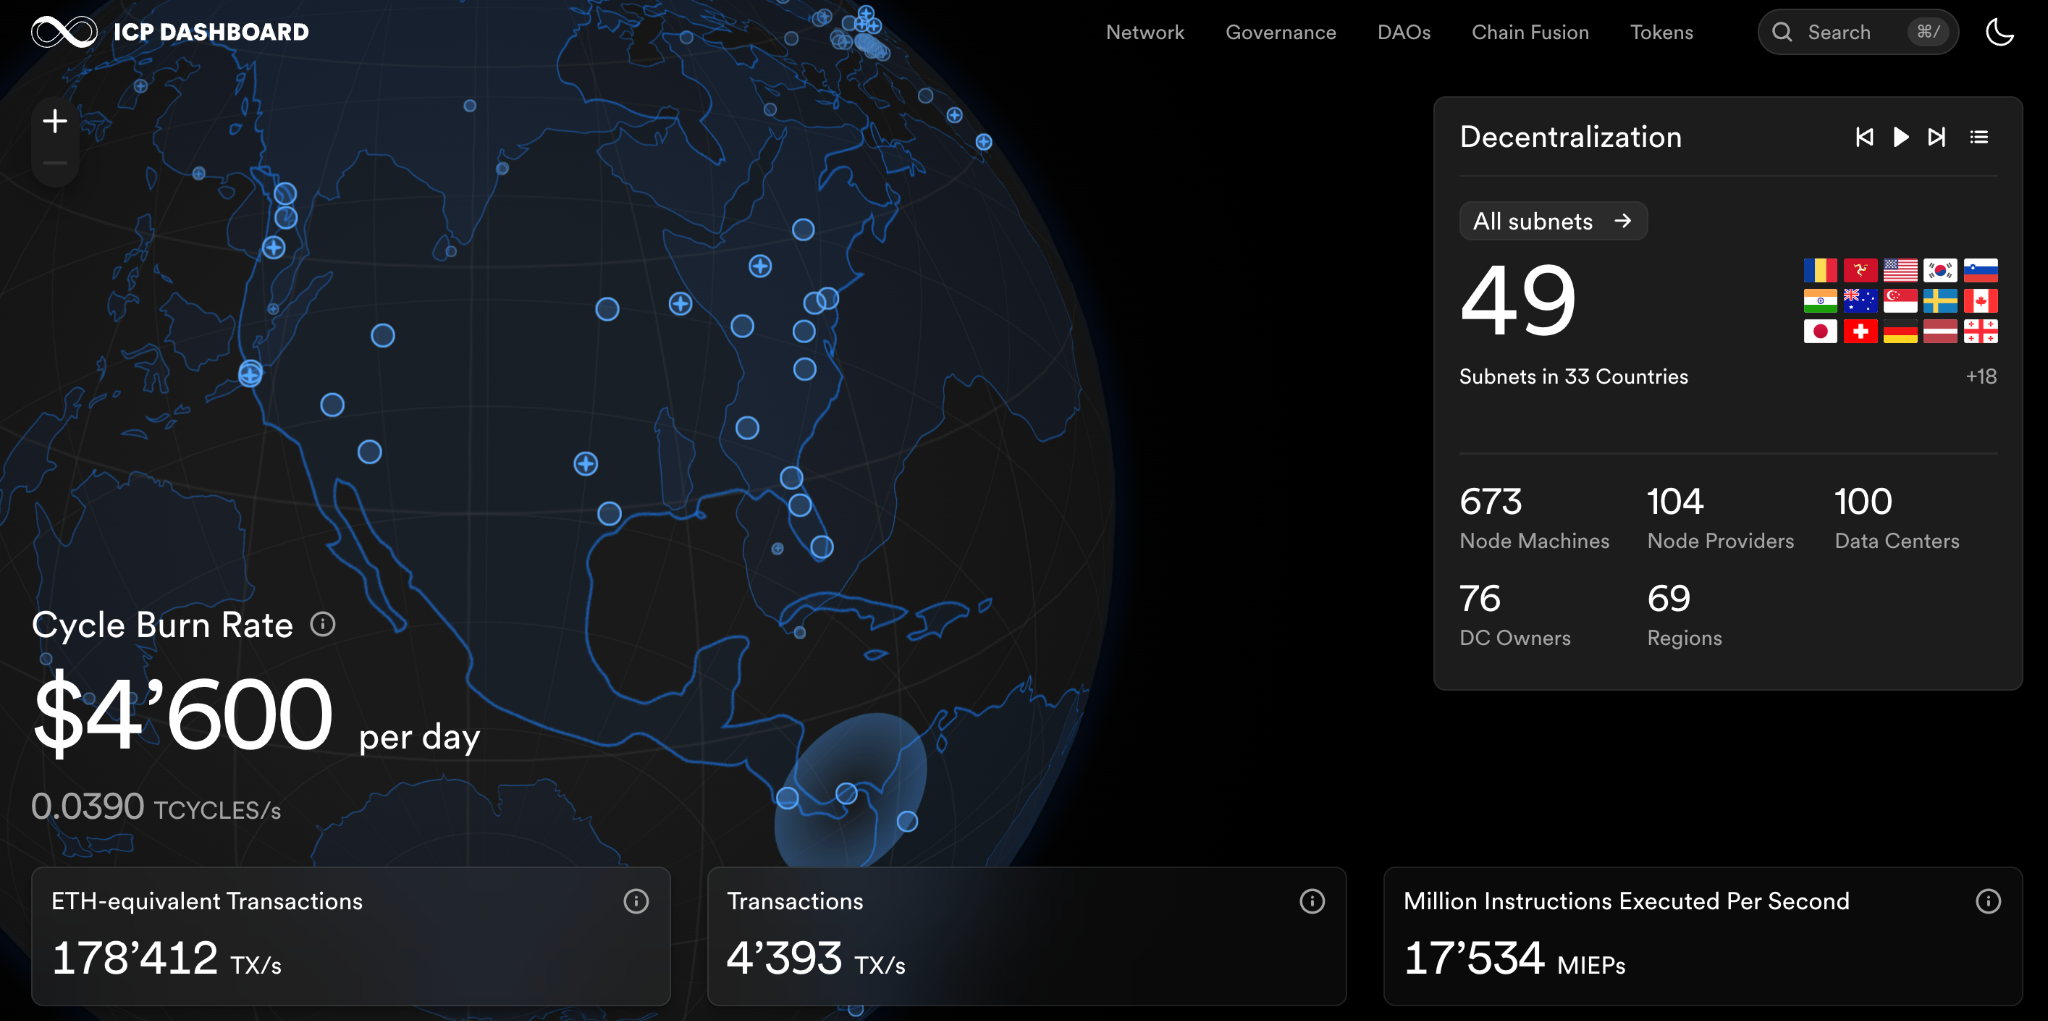2048x1021 pixels.
Task: Focus the Search input field
Action: pos(1858,32)
